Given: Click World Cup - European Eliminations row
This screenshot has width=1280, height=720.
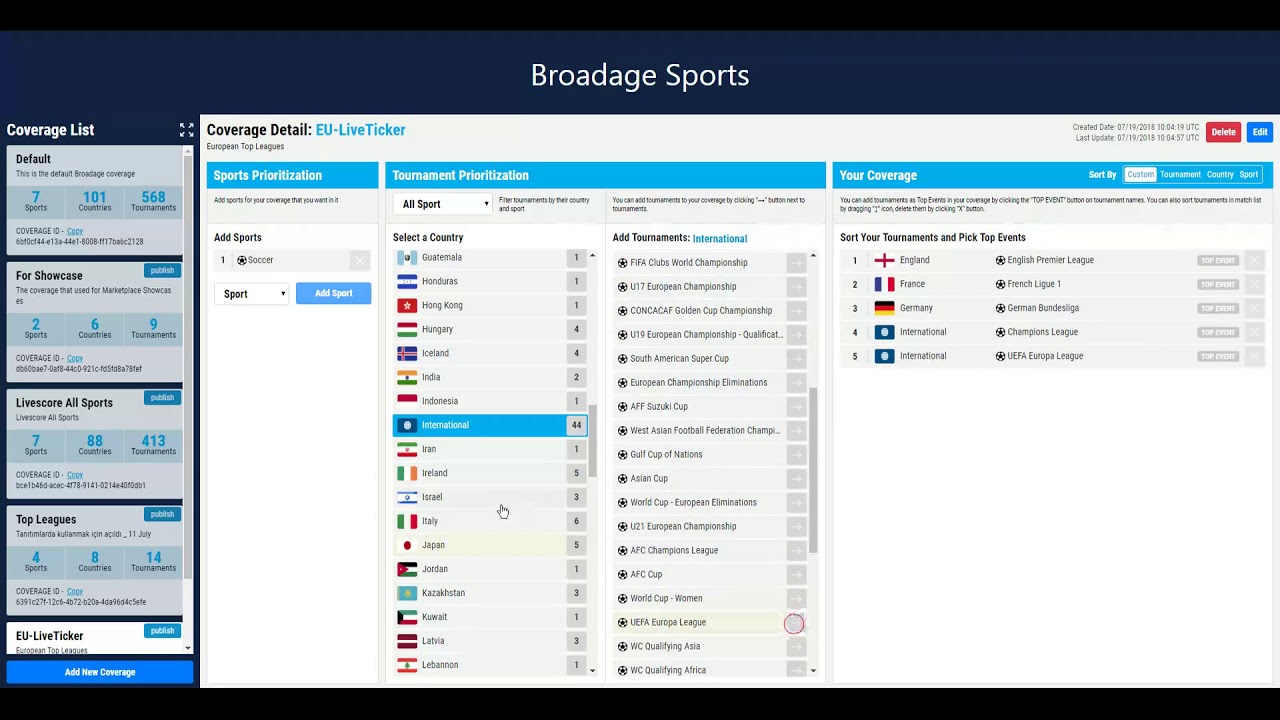Looking at the screenshot, I should 710,503.
